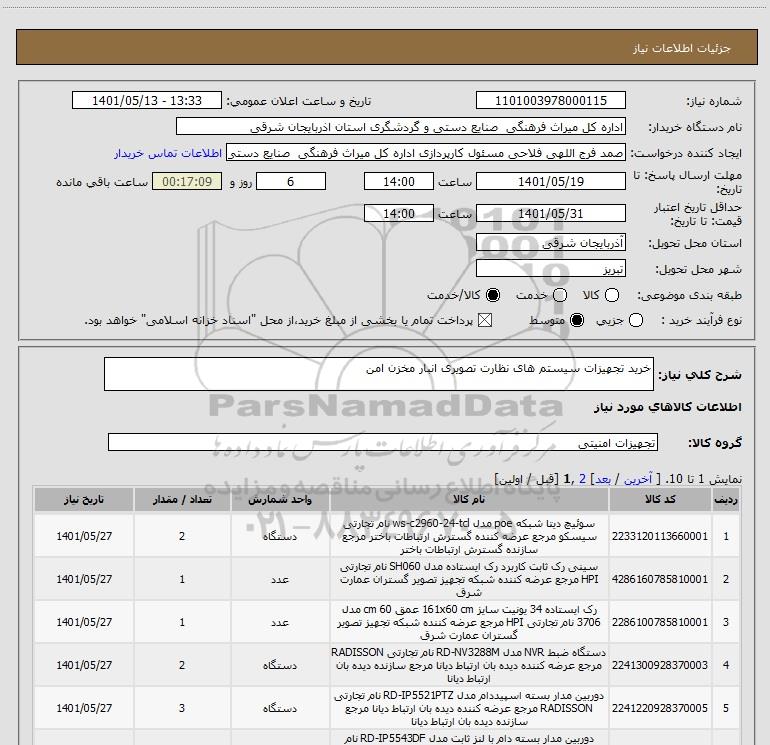The image size is (770, 745).
Task: Click the quantity 3 in row 5
Action: tap(182, 708)
